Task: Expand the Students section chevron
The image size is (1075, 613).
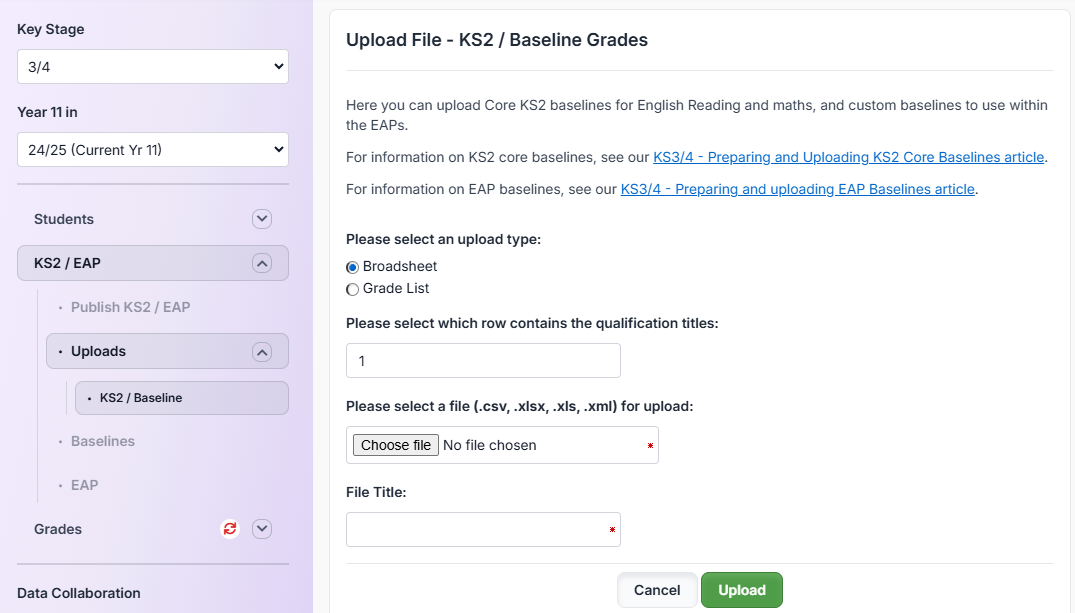Action: pyautogui.click(x=262, y=219)
